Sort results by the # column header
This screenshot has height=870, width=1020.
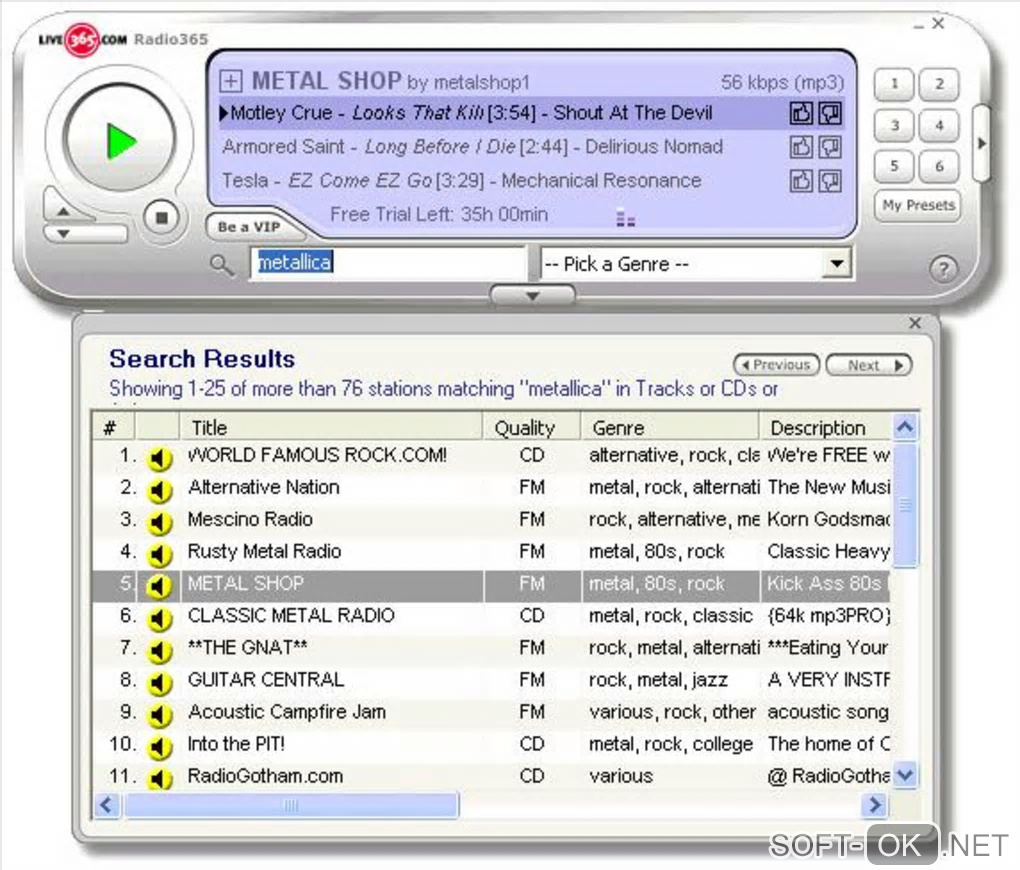113,428
